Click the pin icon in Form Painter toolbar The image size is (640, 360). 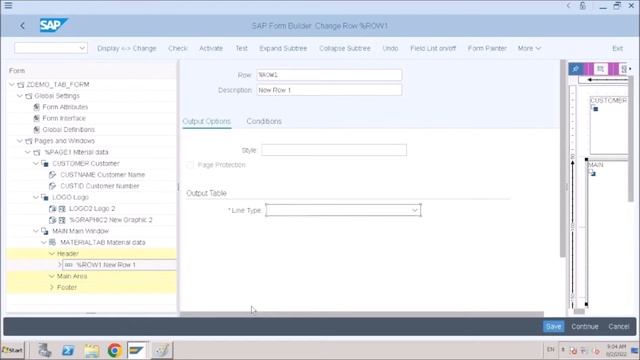pos(576,69)
